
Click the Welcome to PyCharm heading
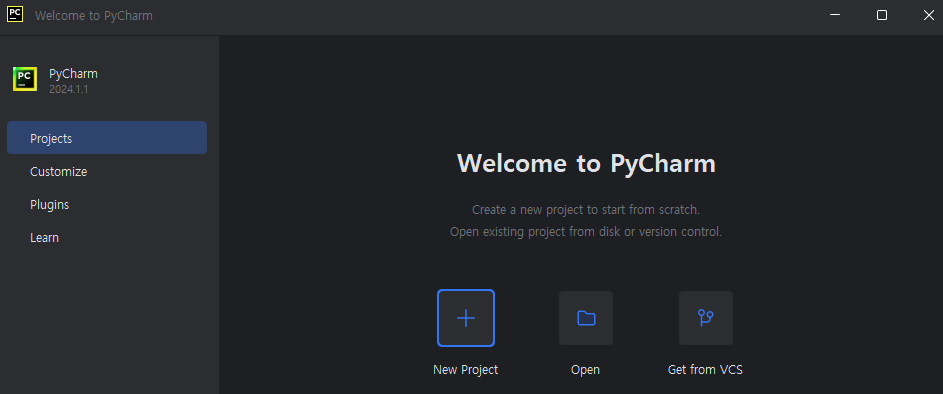[x=586, y=163]
